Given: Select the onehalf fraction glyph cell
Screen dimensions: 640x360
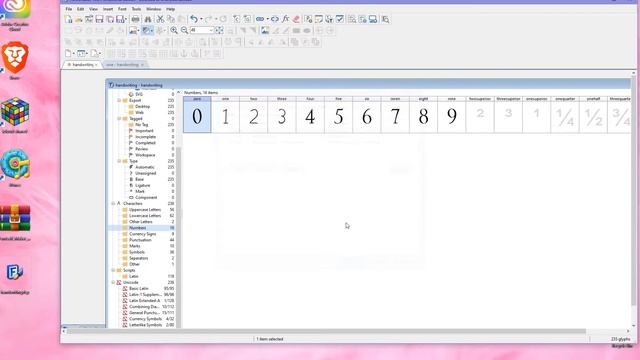Looking at the screenshot, I should [x=593, y=115].
